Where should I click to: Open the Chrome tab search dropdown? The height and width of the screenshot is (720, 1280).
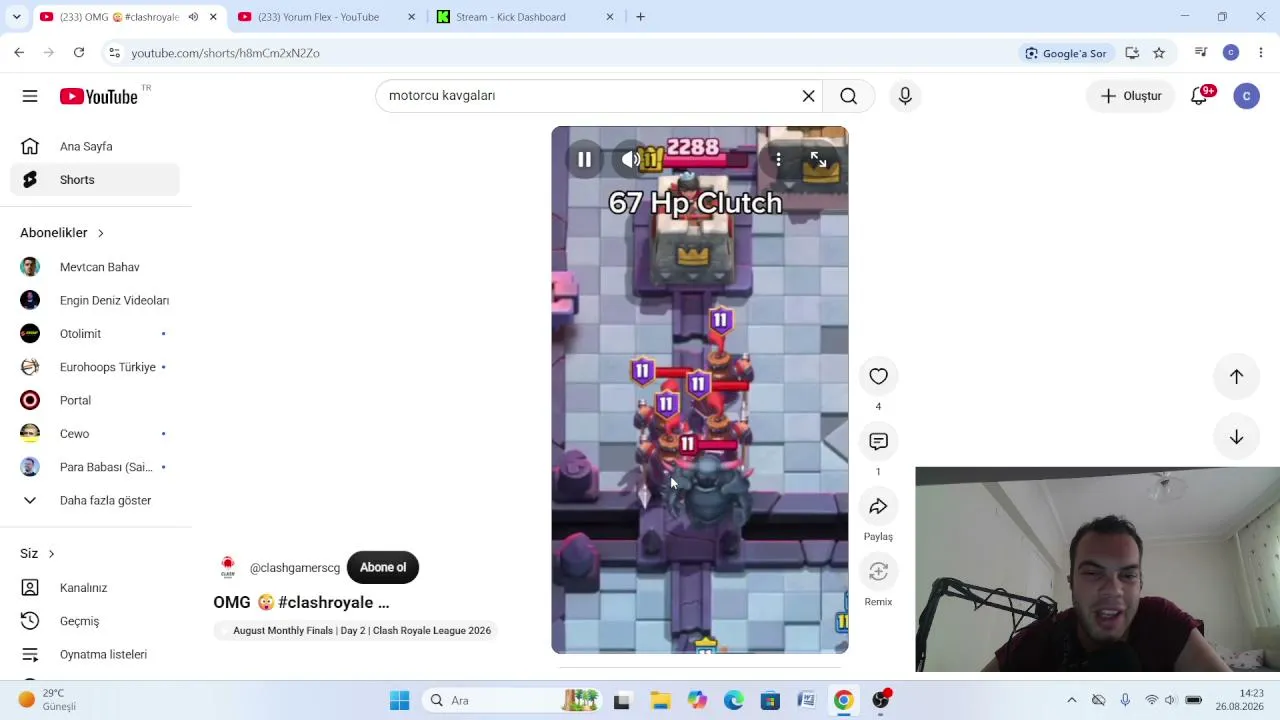[x=16, y=17]
